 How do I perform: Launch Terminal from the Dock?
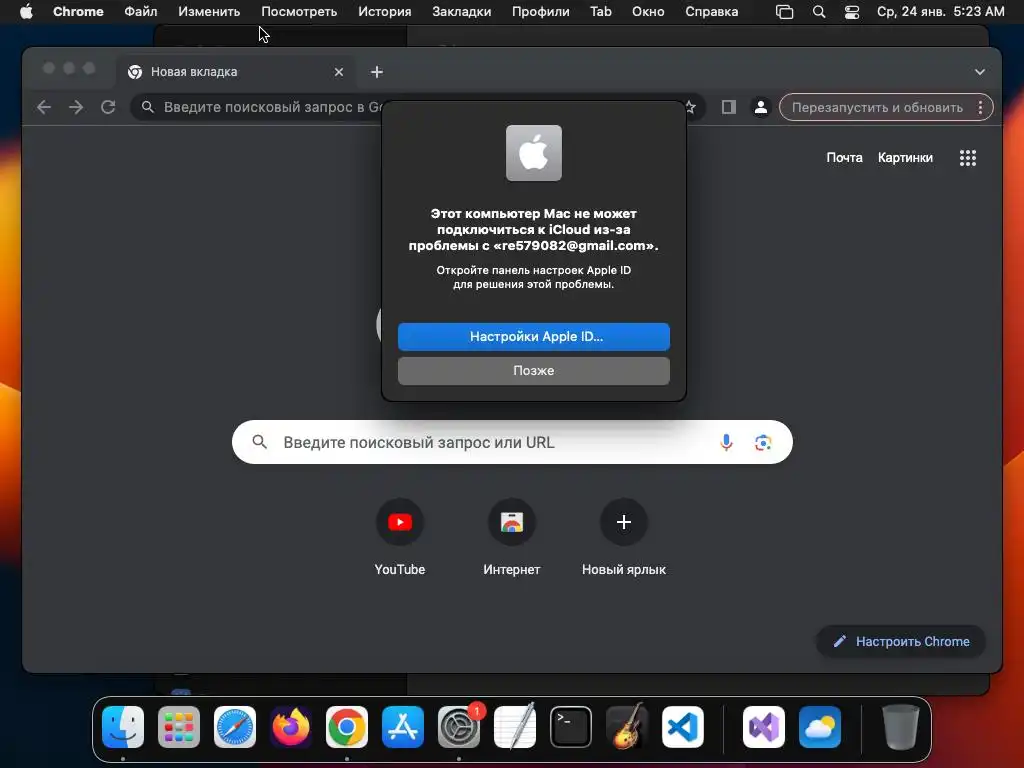pos(571,727)
